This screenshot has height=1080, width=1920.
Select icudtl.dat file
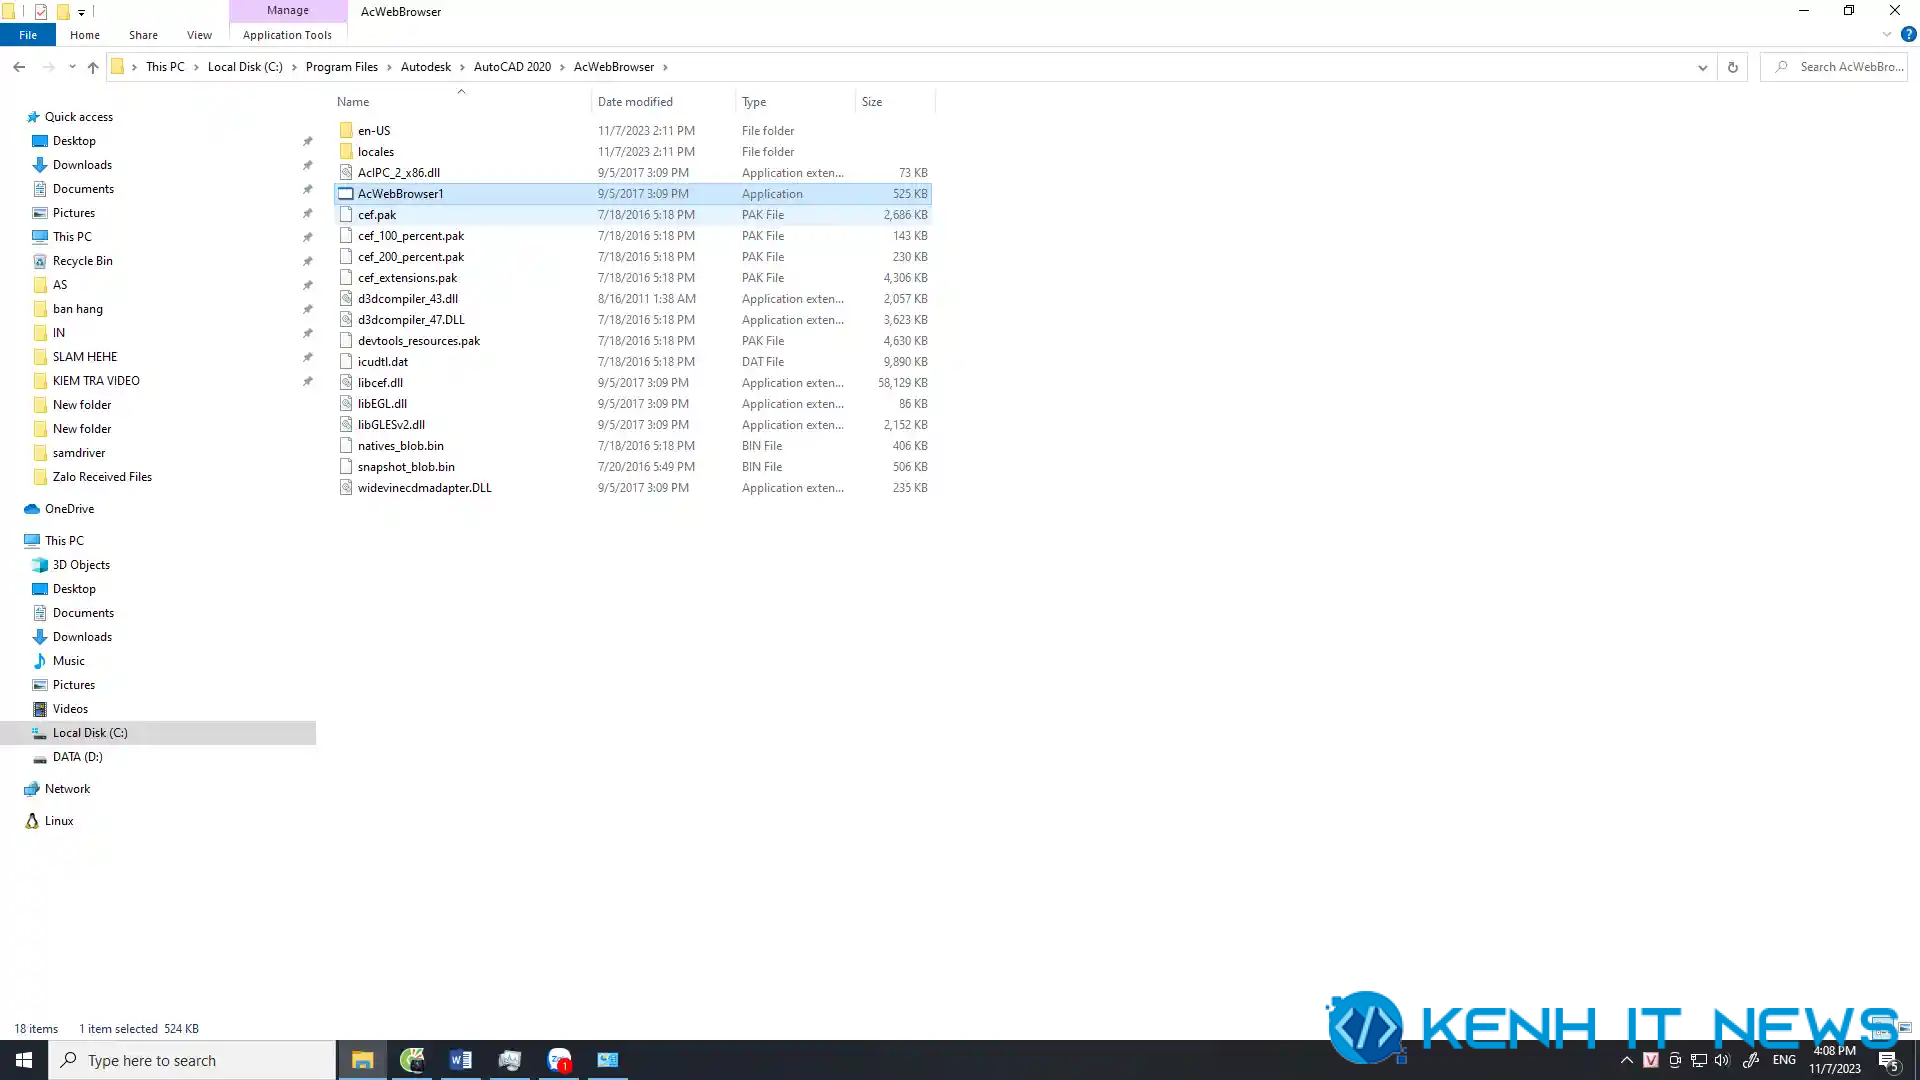coord(382,361)
